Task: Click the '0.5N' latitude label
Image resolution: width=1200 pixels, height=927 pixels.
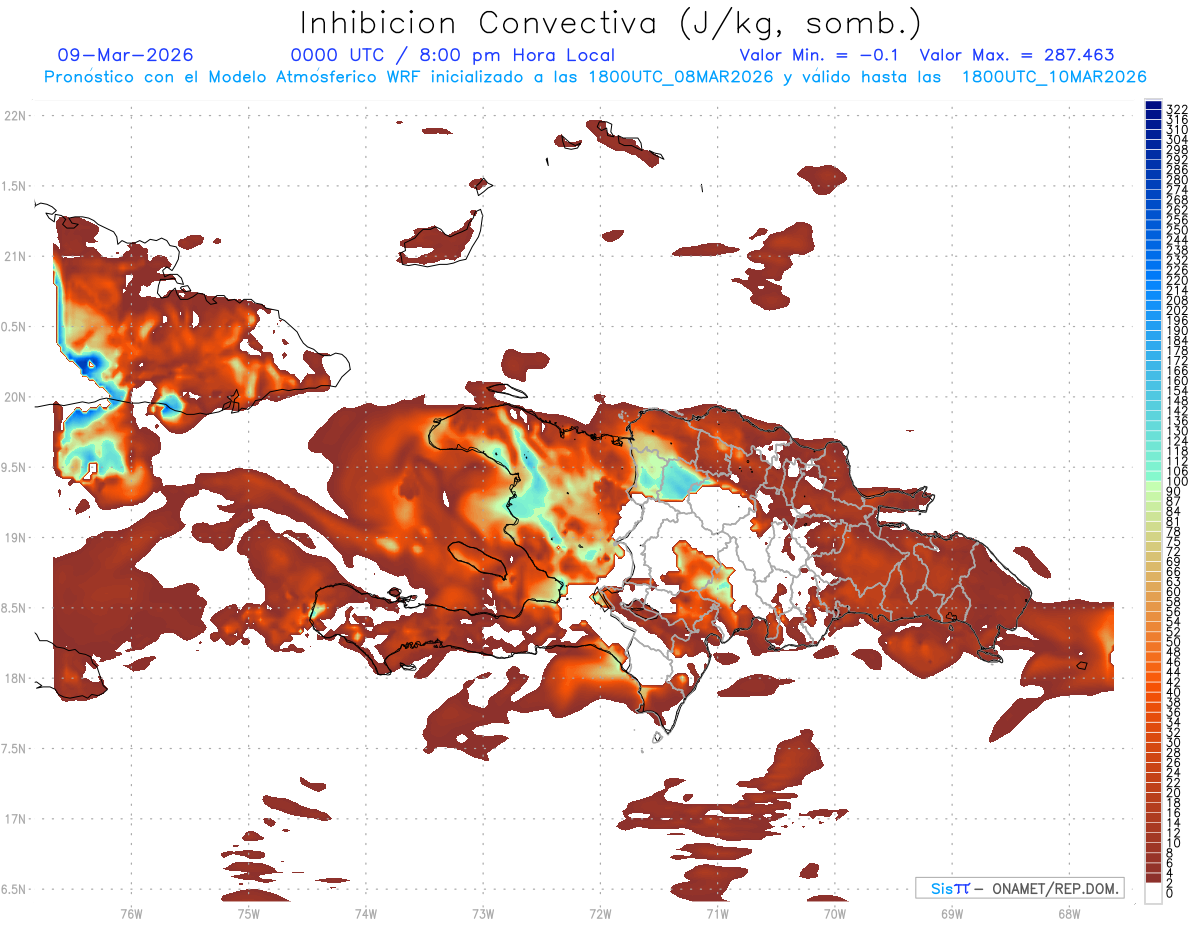Action: (x=14, y=327)
